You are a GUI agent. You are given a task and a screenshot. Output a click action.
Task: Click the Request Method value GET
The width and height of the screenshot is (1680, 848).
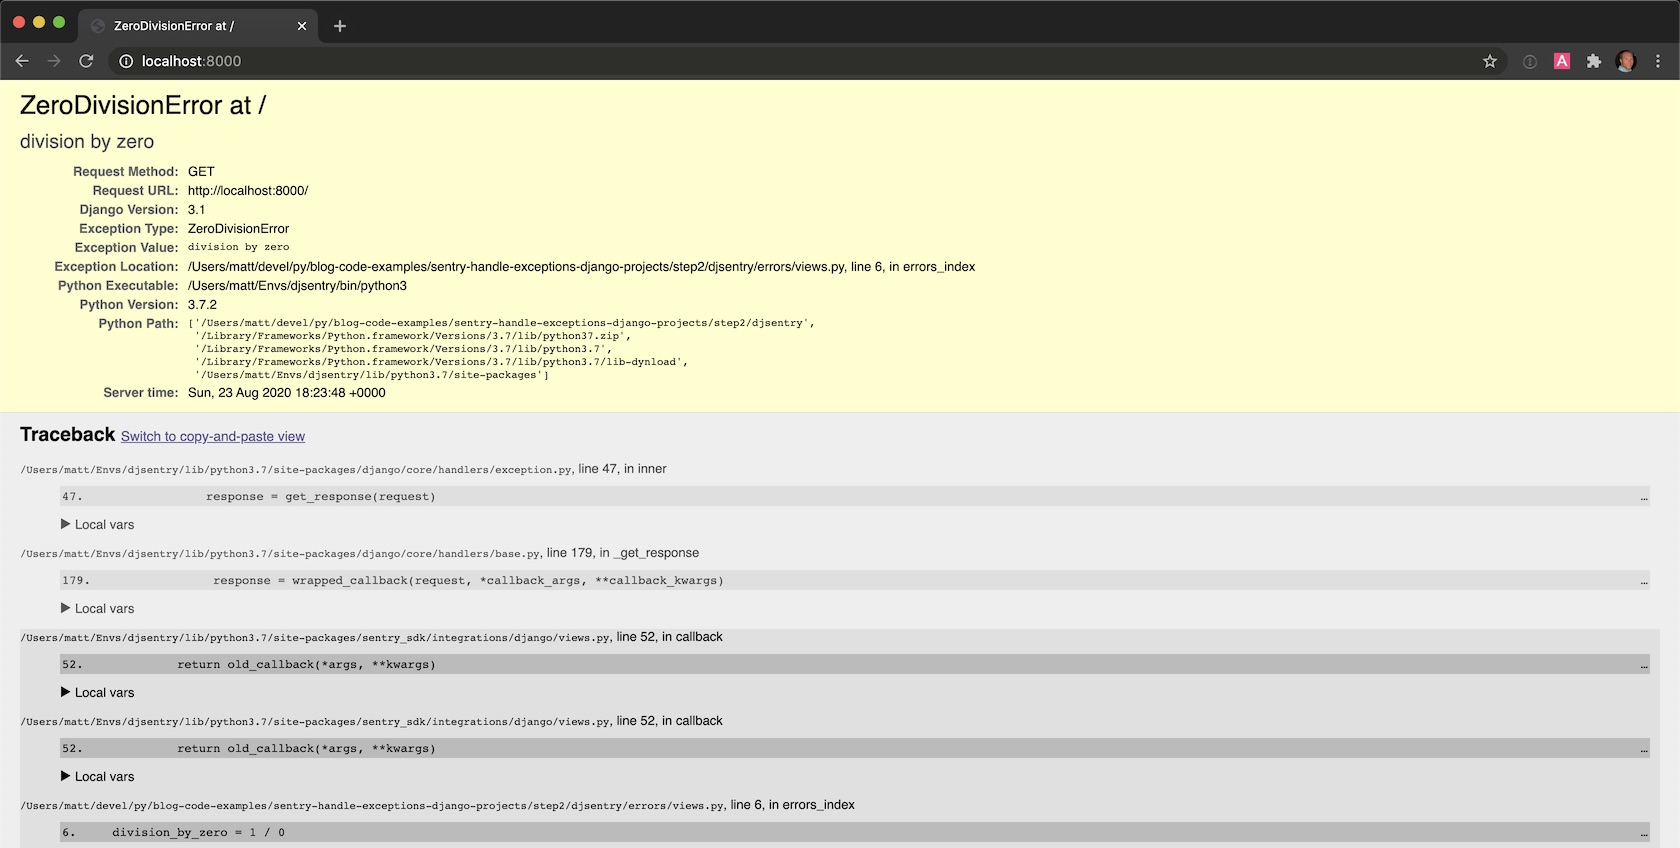pyautogui.click(x=201, y=172)
